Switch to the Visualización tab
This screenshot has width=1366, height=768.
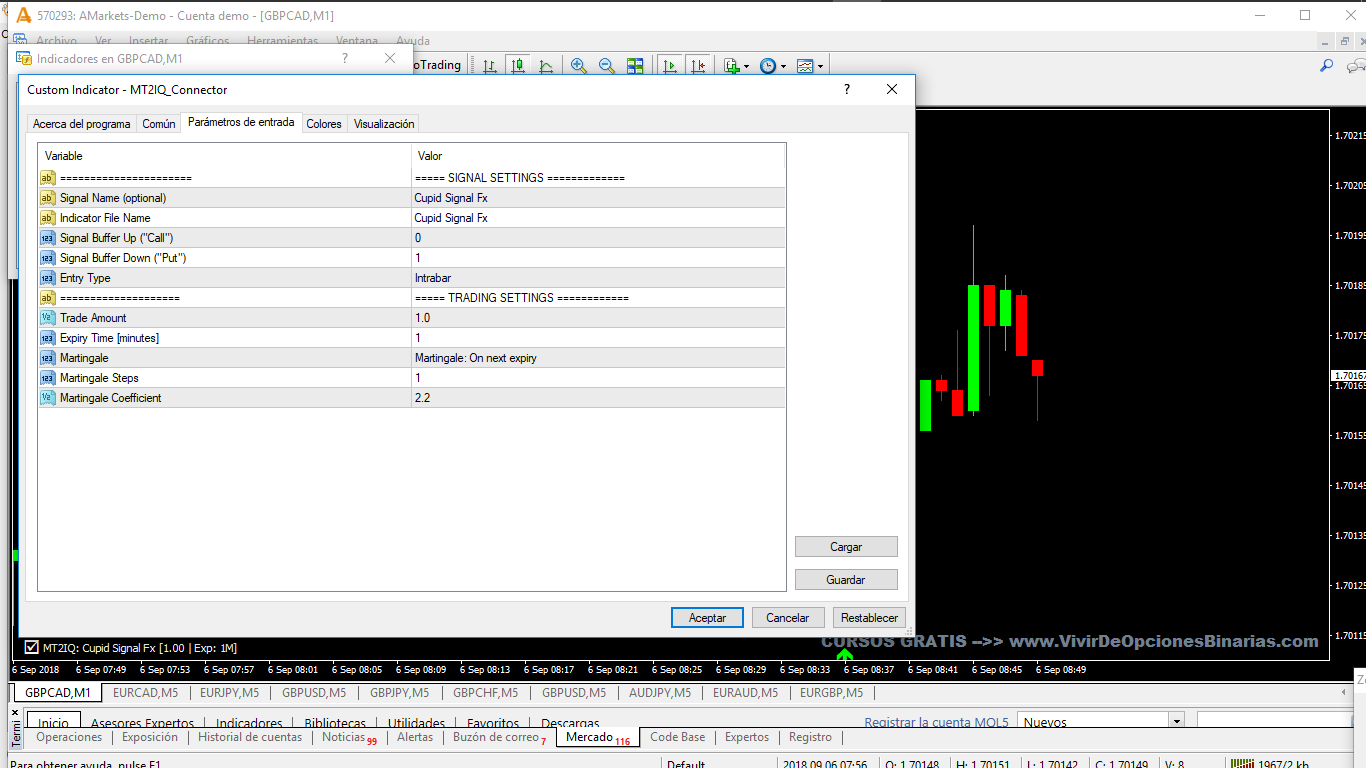tap(384, 124)
